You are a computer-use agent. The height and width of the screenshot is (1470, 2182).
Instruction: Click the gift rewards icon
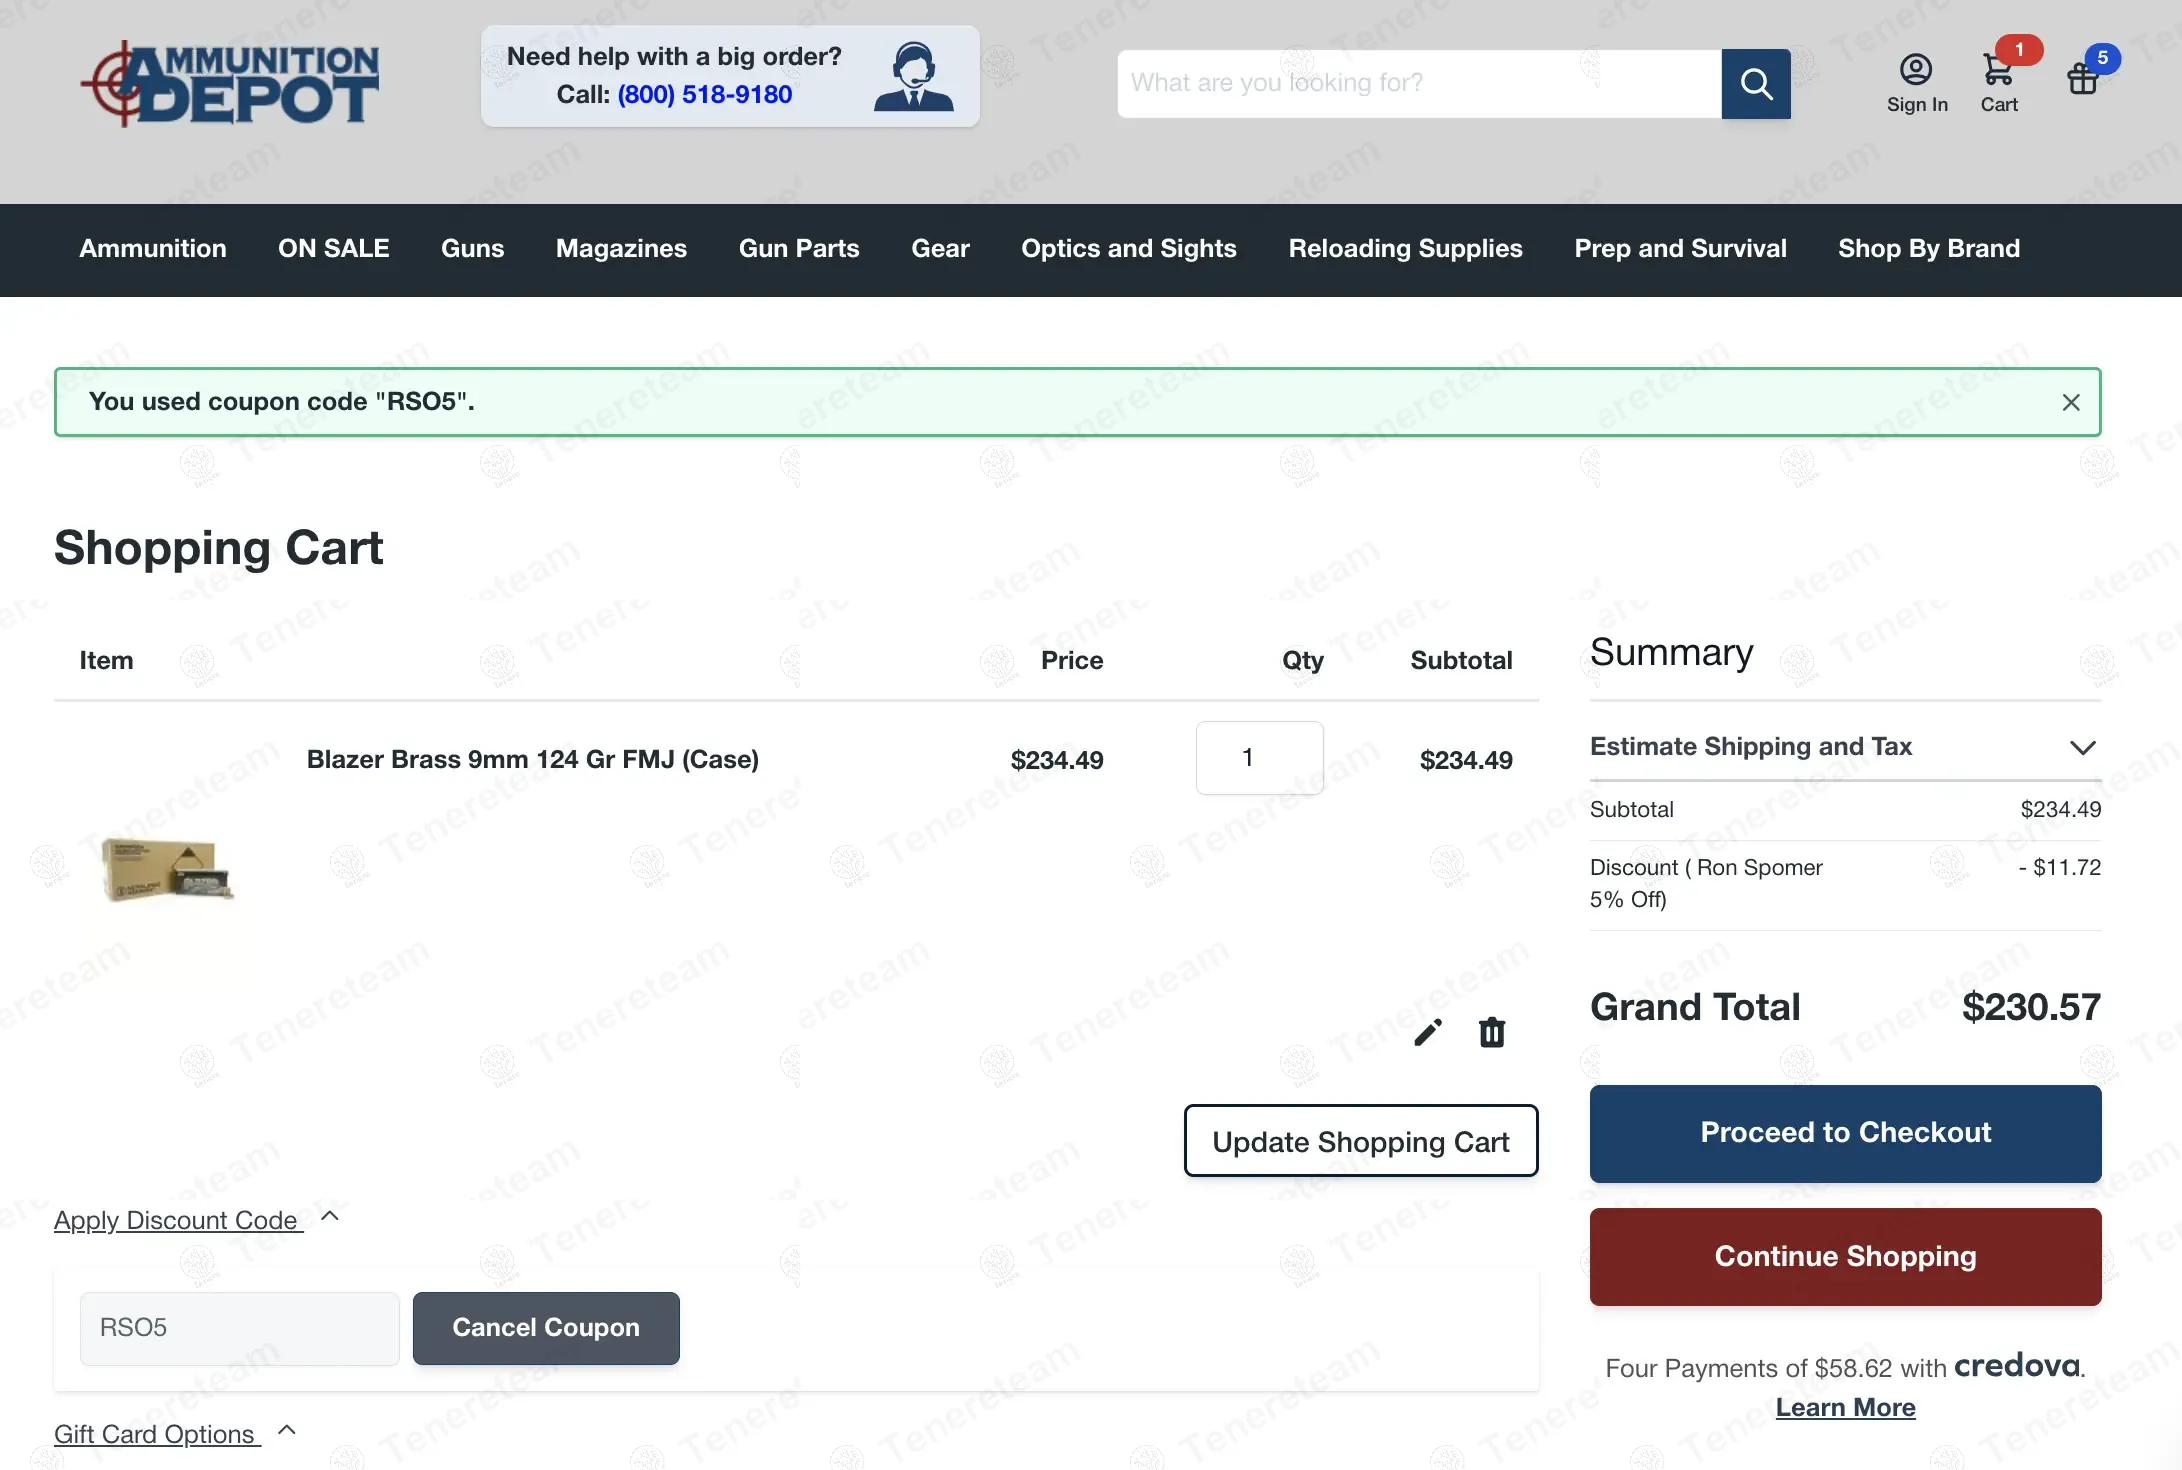(x=2084, y=77)
